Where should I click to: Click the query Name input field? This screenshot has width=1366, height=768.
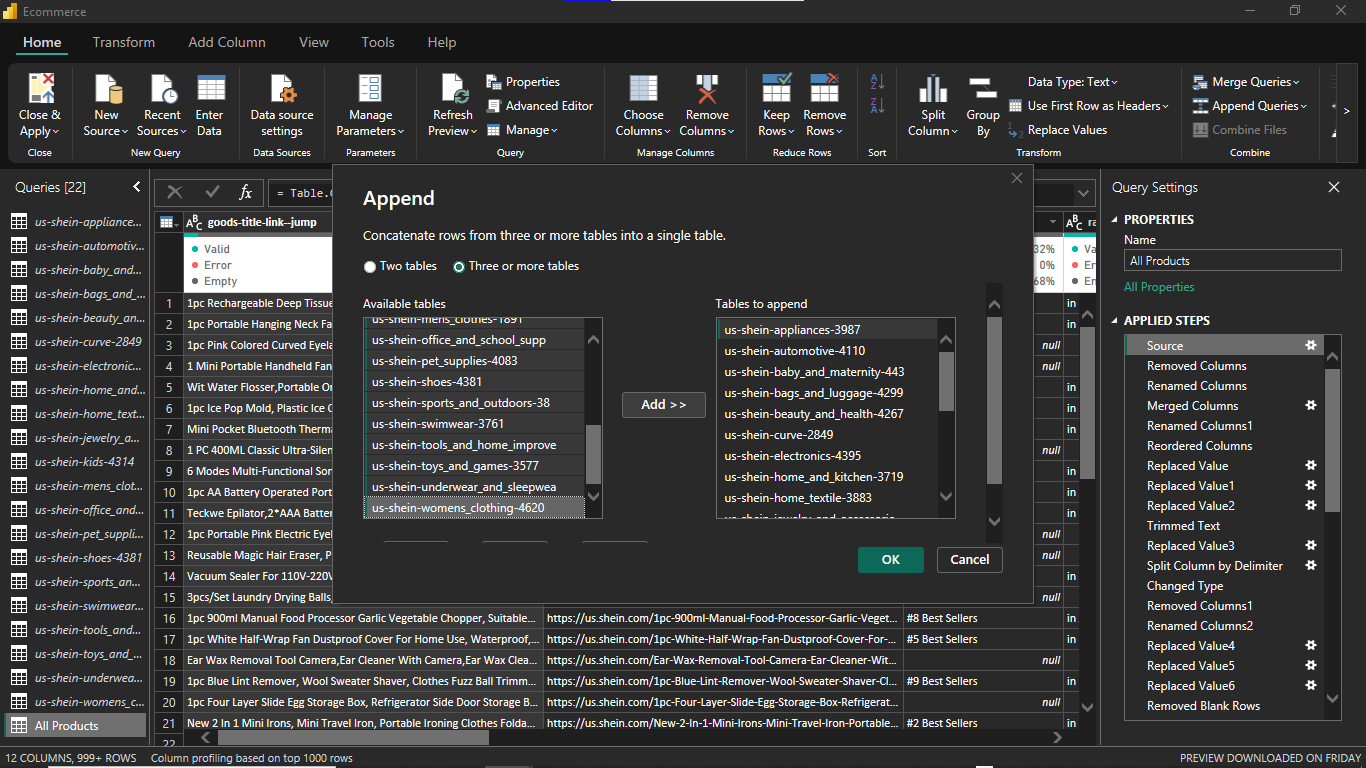(1232, 261)
